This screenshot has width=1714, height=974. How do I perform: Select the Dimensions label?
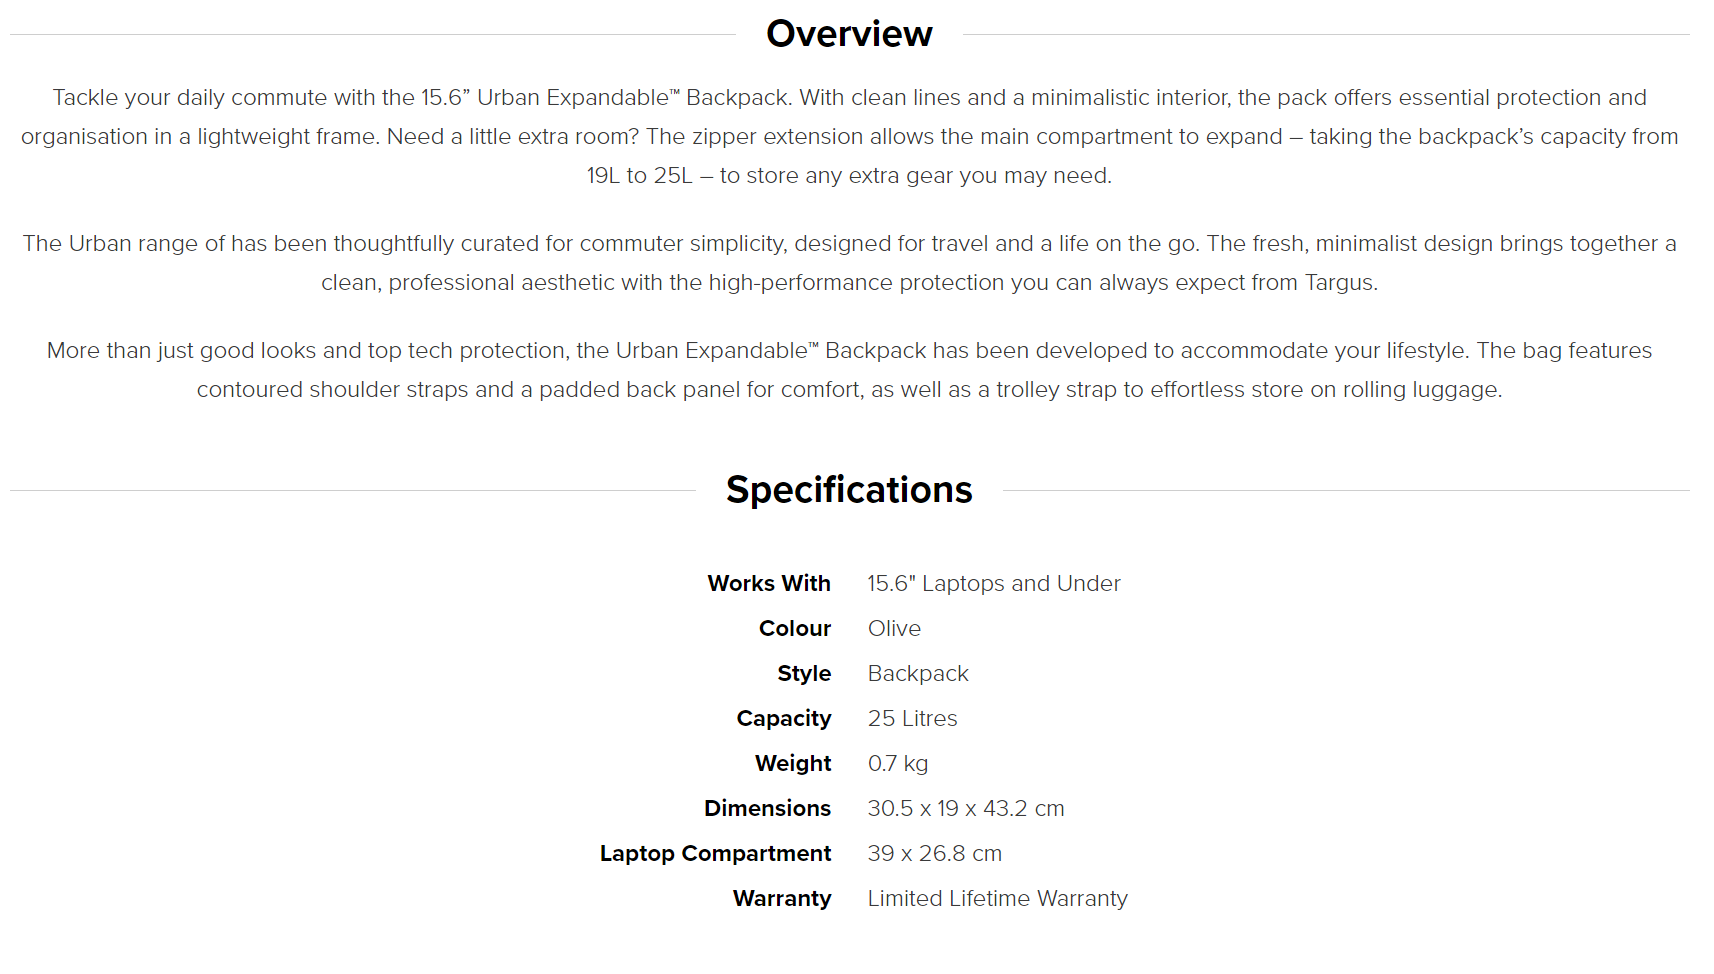767,808
